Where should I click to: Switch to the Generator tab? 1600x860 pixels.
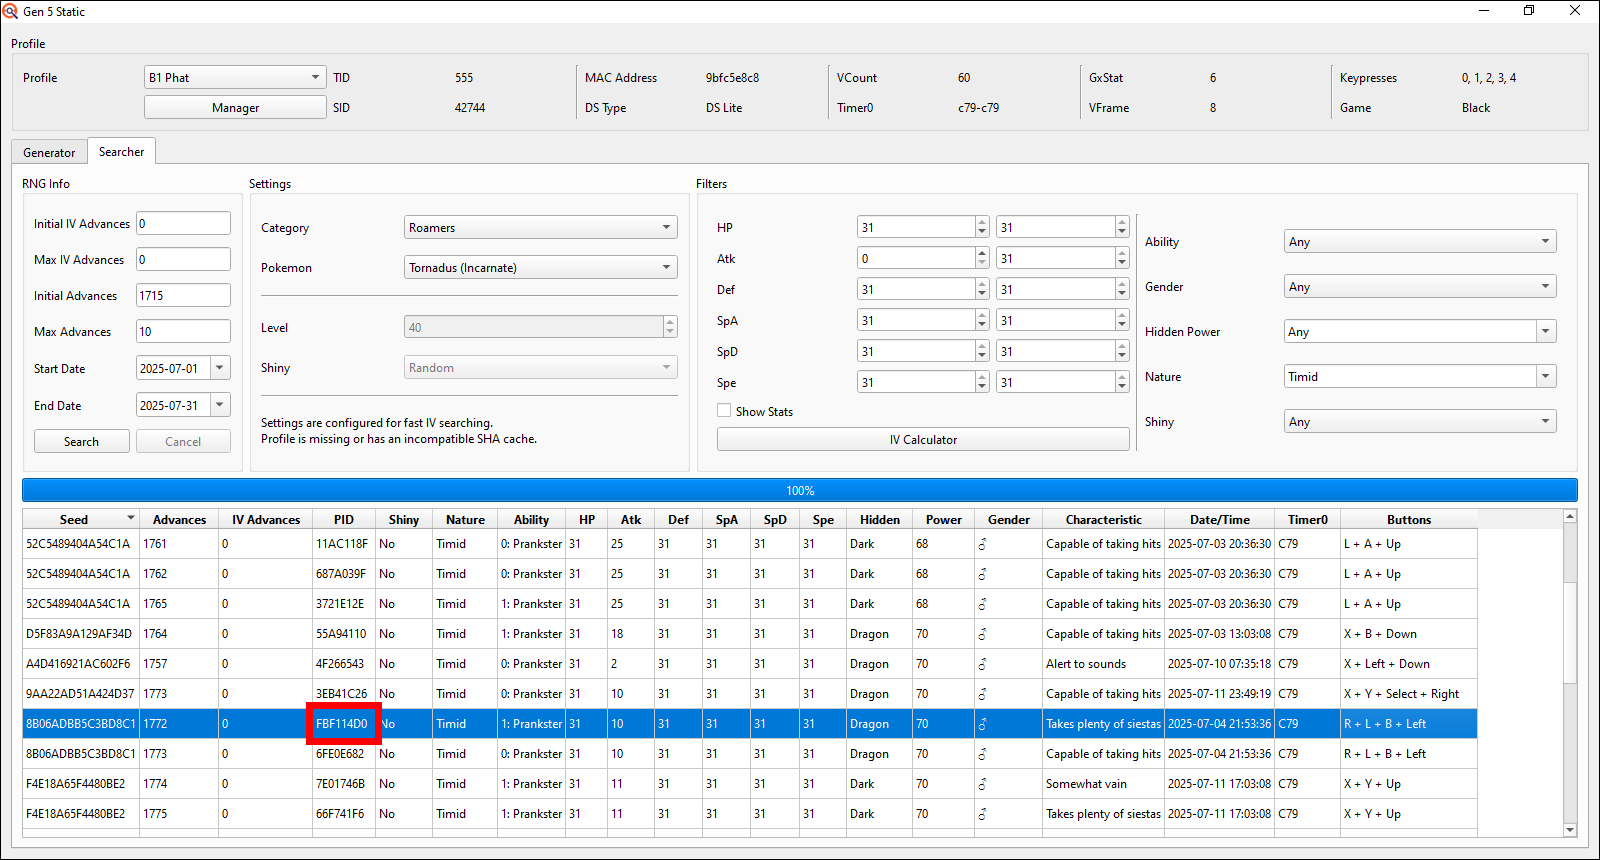pos(49,152)
